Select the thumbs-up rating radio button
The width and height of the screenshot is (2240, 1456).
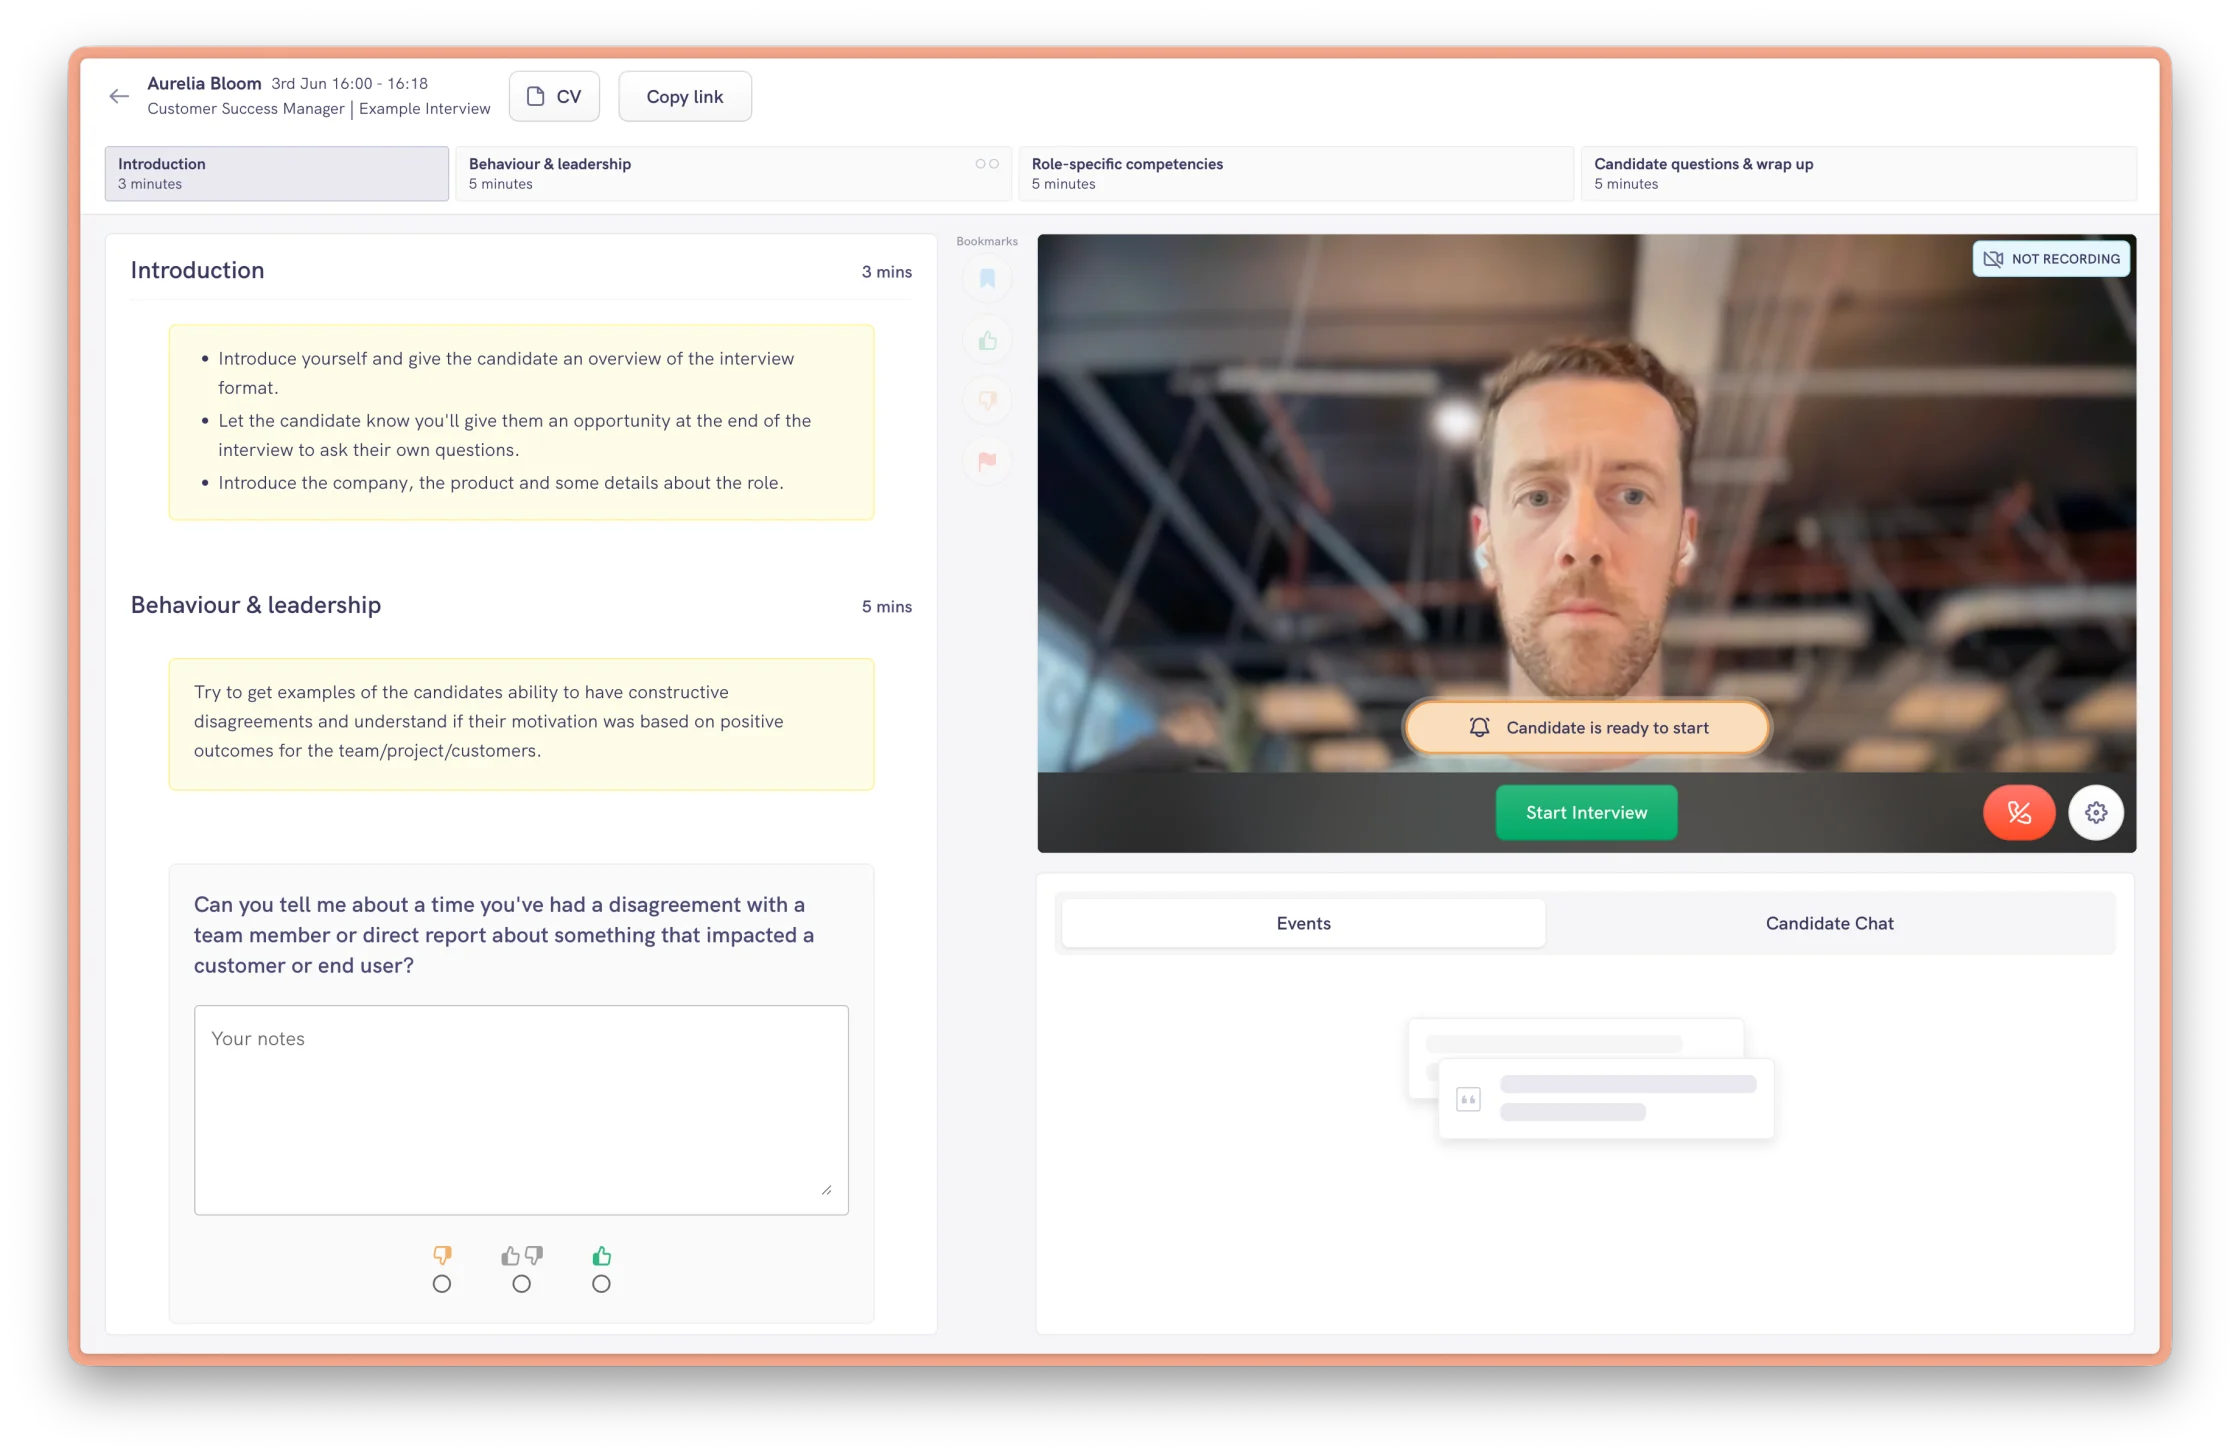click(601, 1284)
